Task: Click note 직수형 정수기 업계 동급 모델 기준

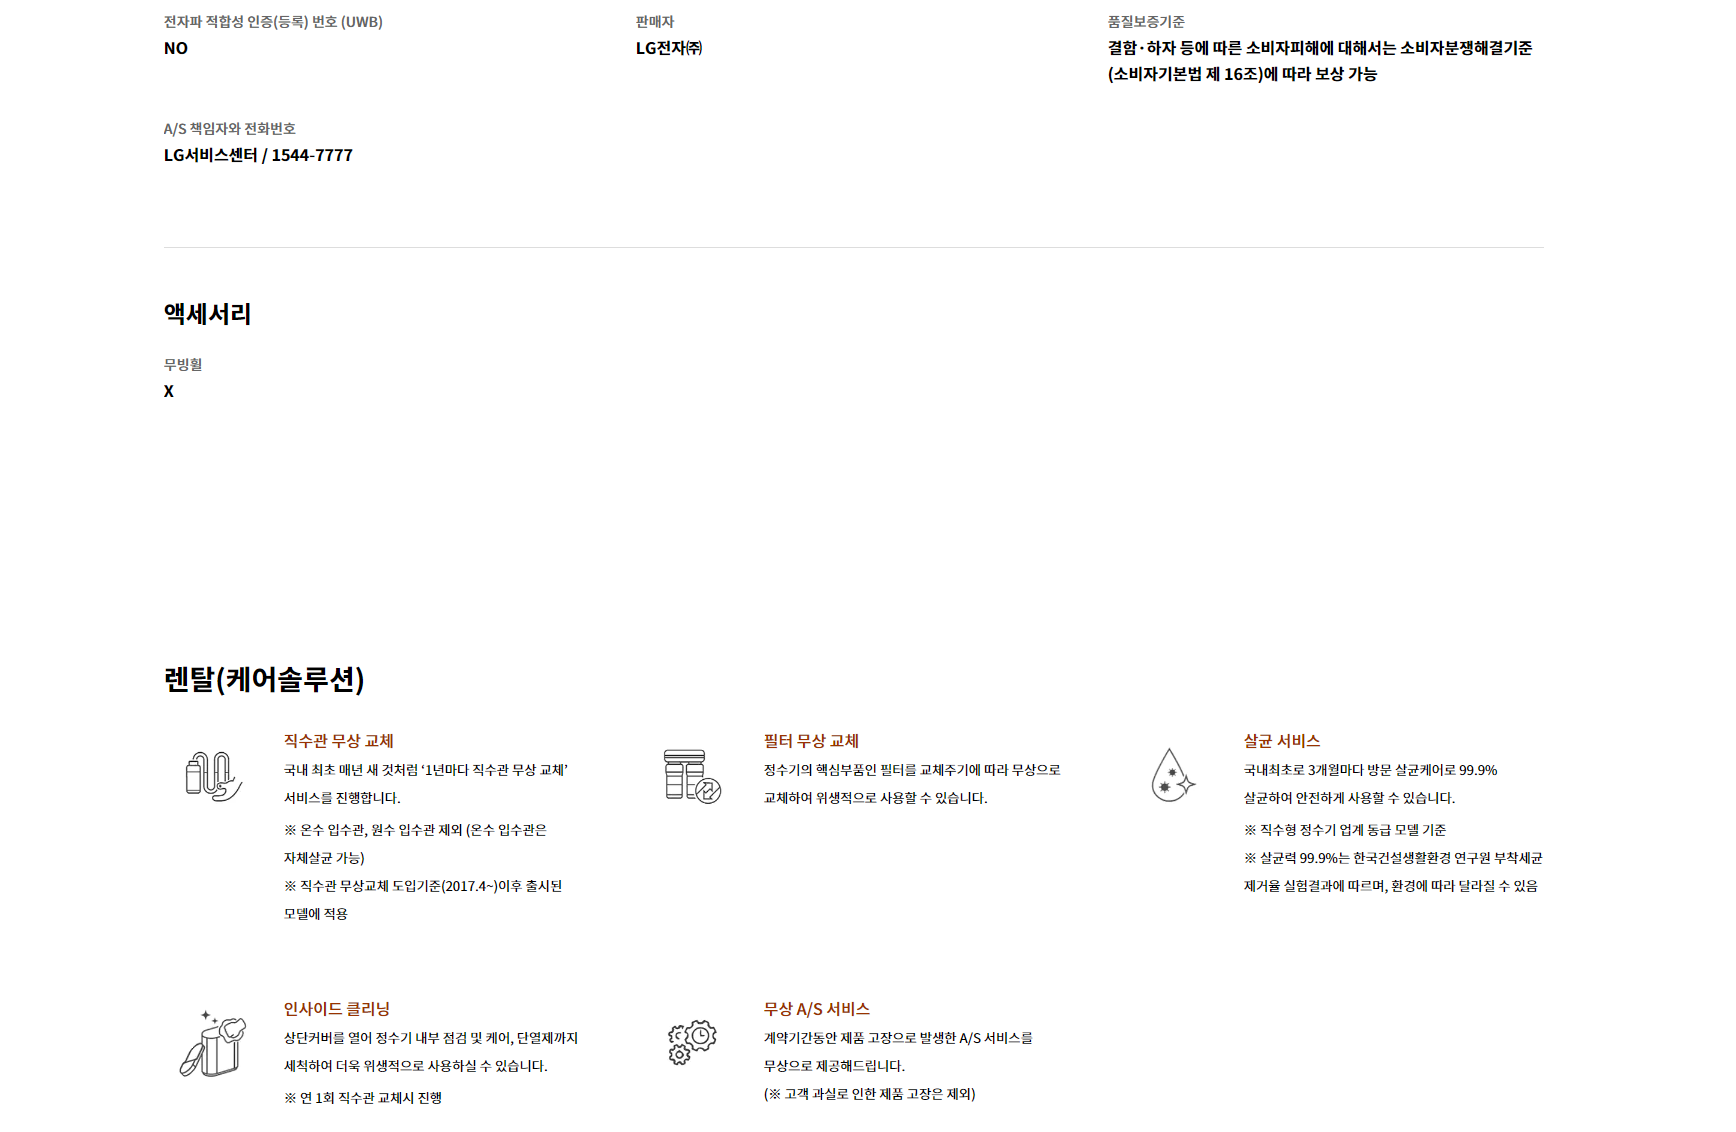Action: (x=1345, y=830)
